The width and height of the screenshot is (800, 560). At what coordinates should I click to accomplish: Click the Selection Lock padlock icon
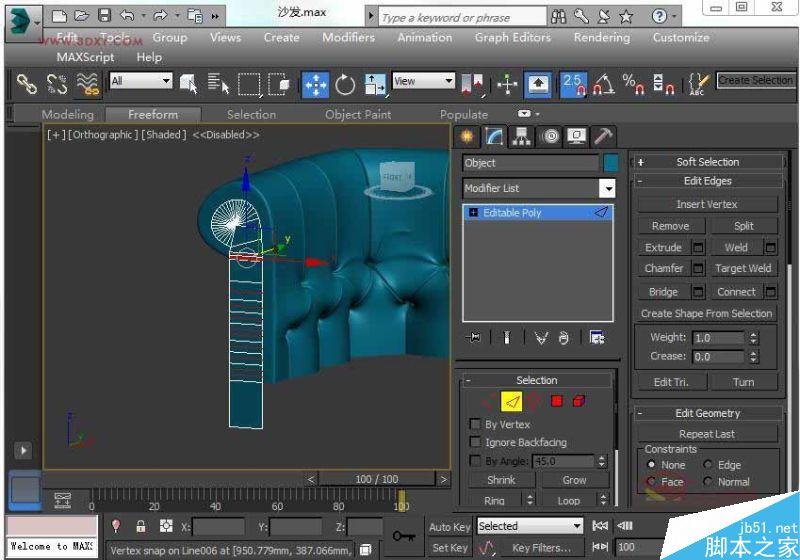141,526
